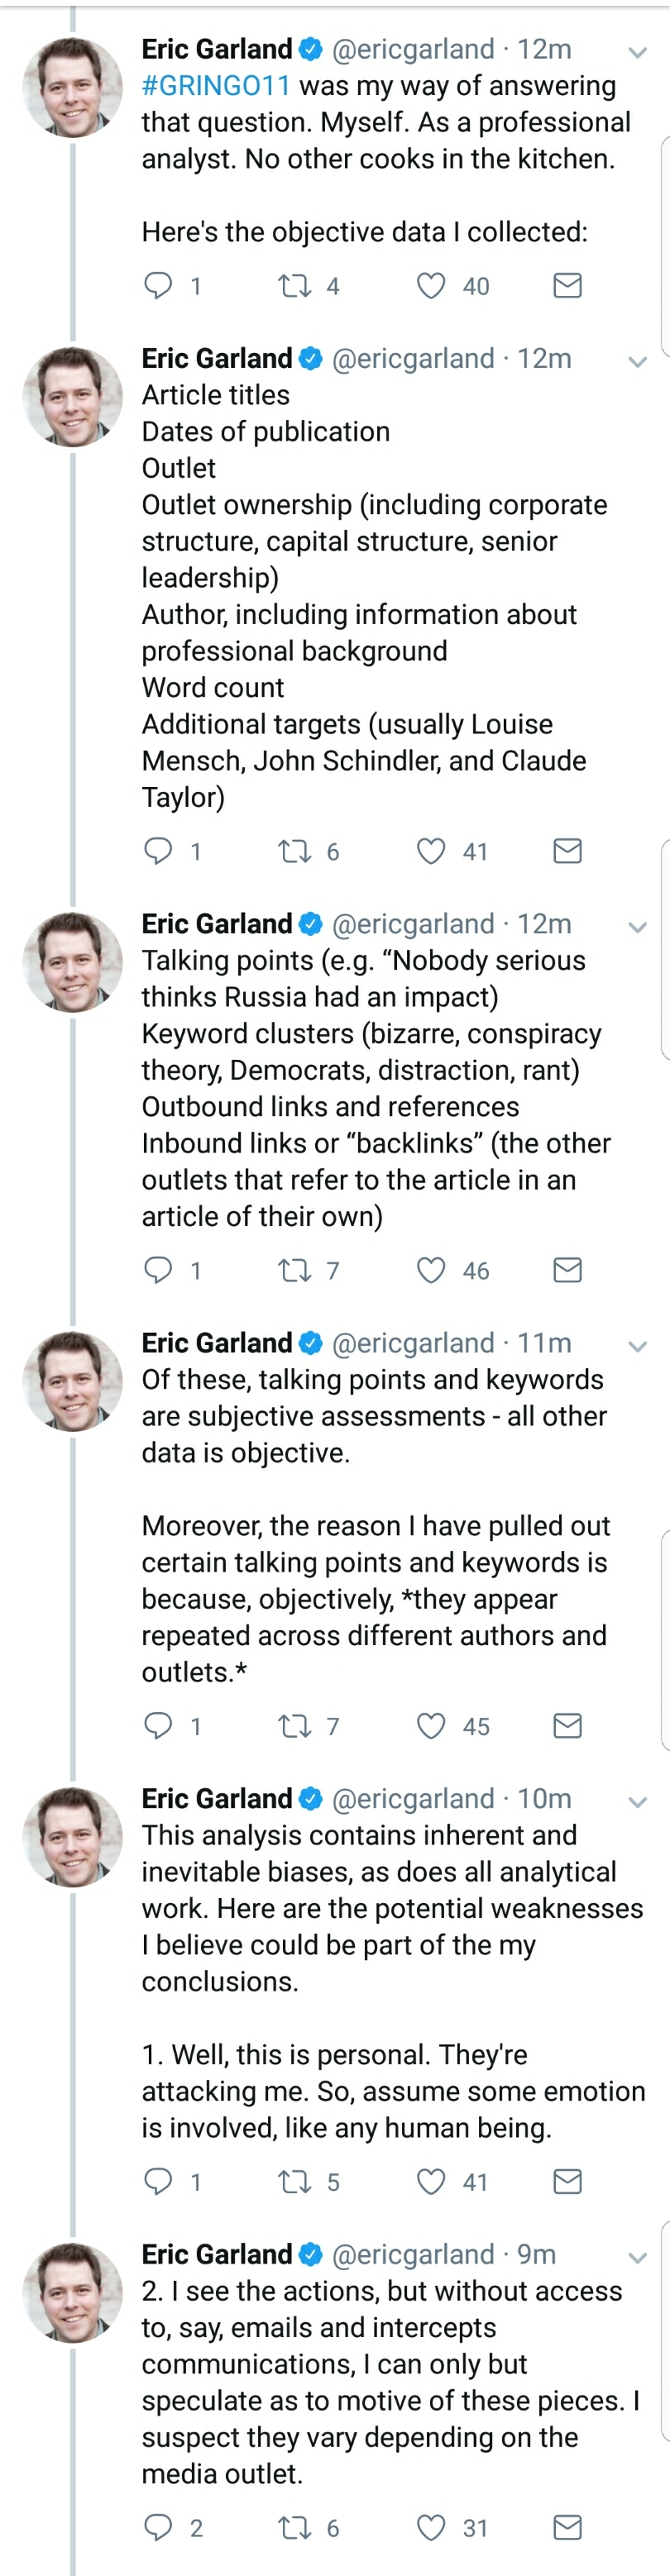Open the dropdown caret on the #GRINGO11 tweet

(637, 52)
